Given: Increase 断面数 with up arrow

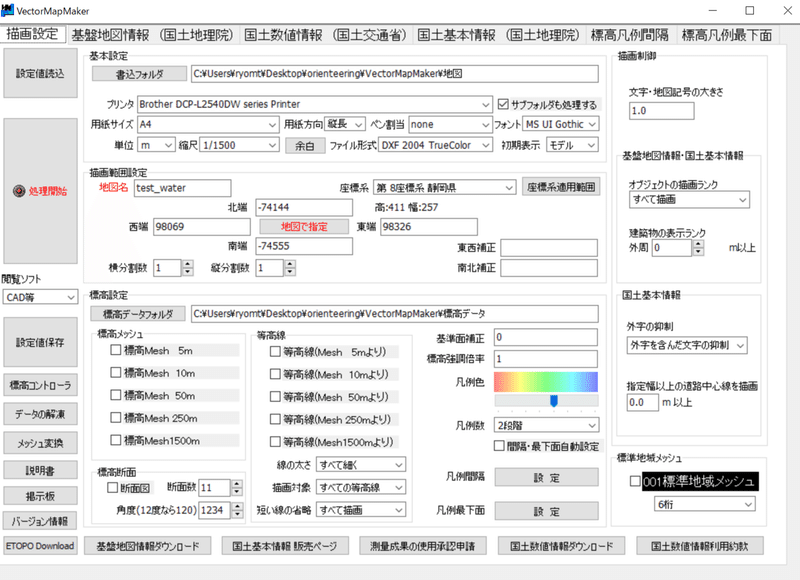Looking at the screenshot, I should [x=237, y=484].
